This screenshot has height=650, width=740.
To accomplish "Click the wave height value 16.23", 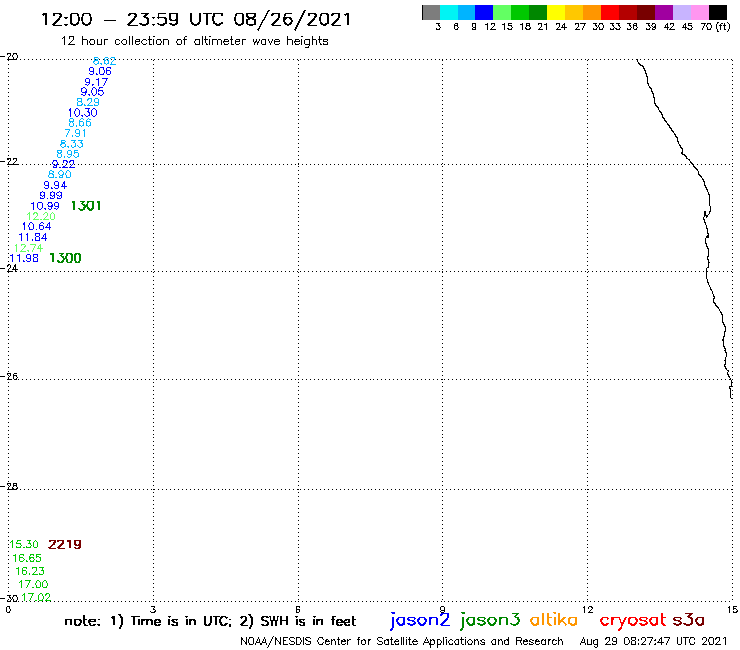I will coord(30,571).
